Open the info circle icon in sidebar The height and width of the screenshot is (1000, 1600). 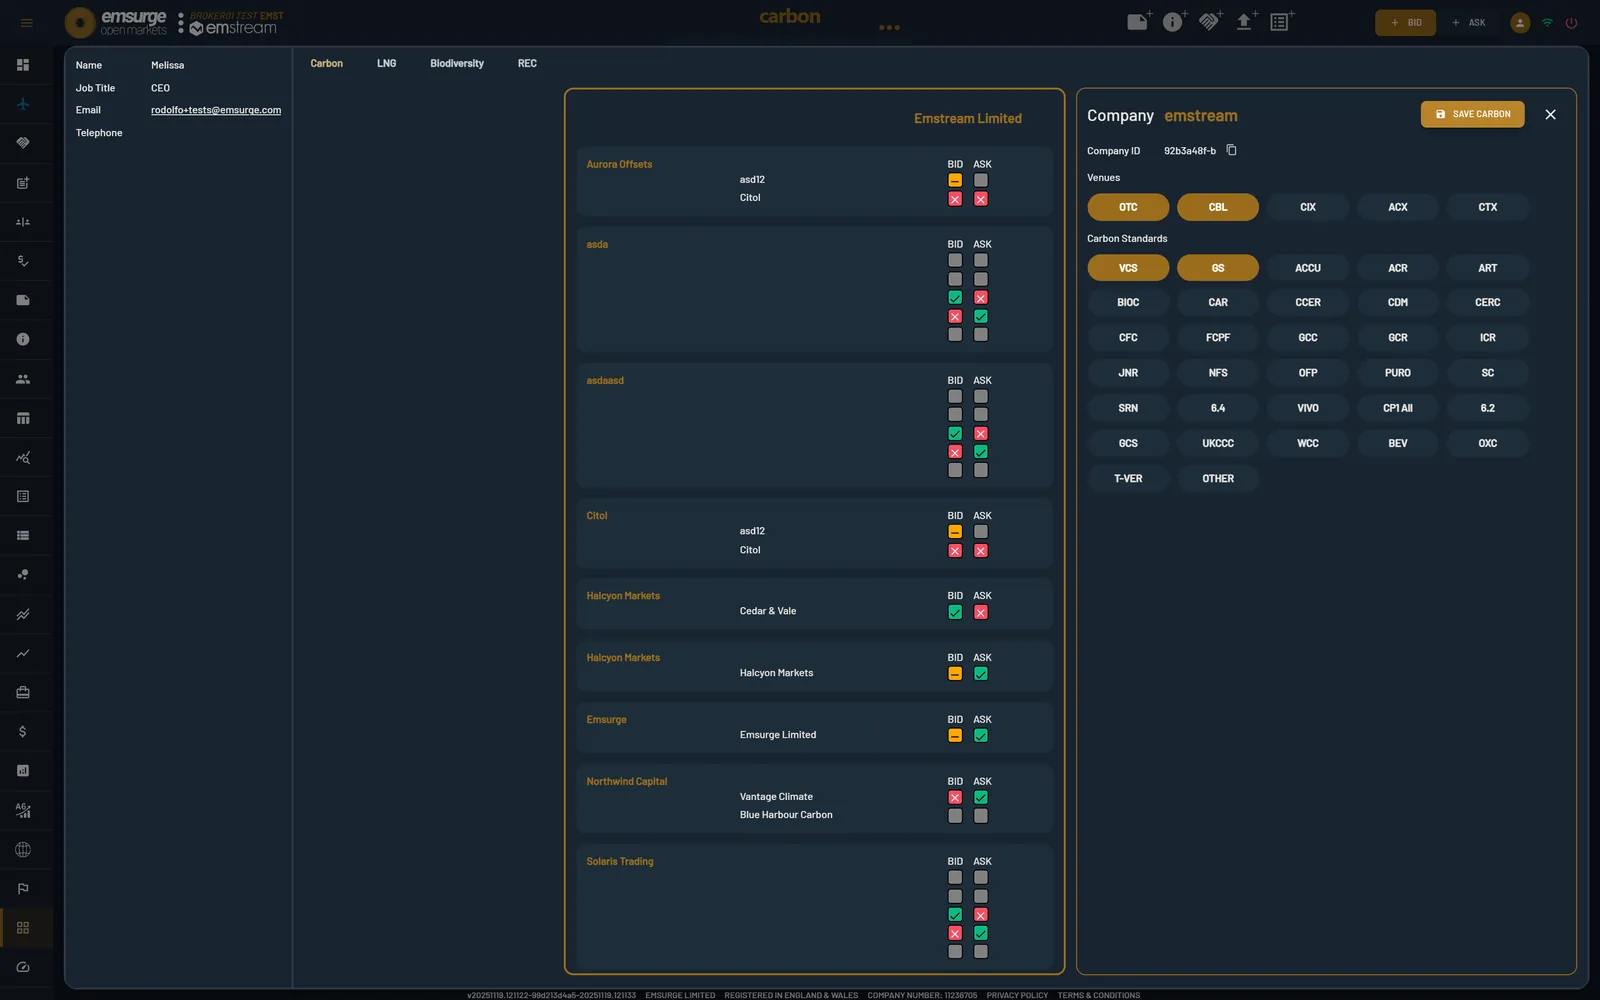pyautogui.click(x=23, y=340)
